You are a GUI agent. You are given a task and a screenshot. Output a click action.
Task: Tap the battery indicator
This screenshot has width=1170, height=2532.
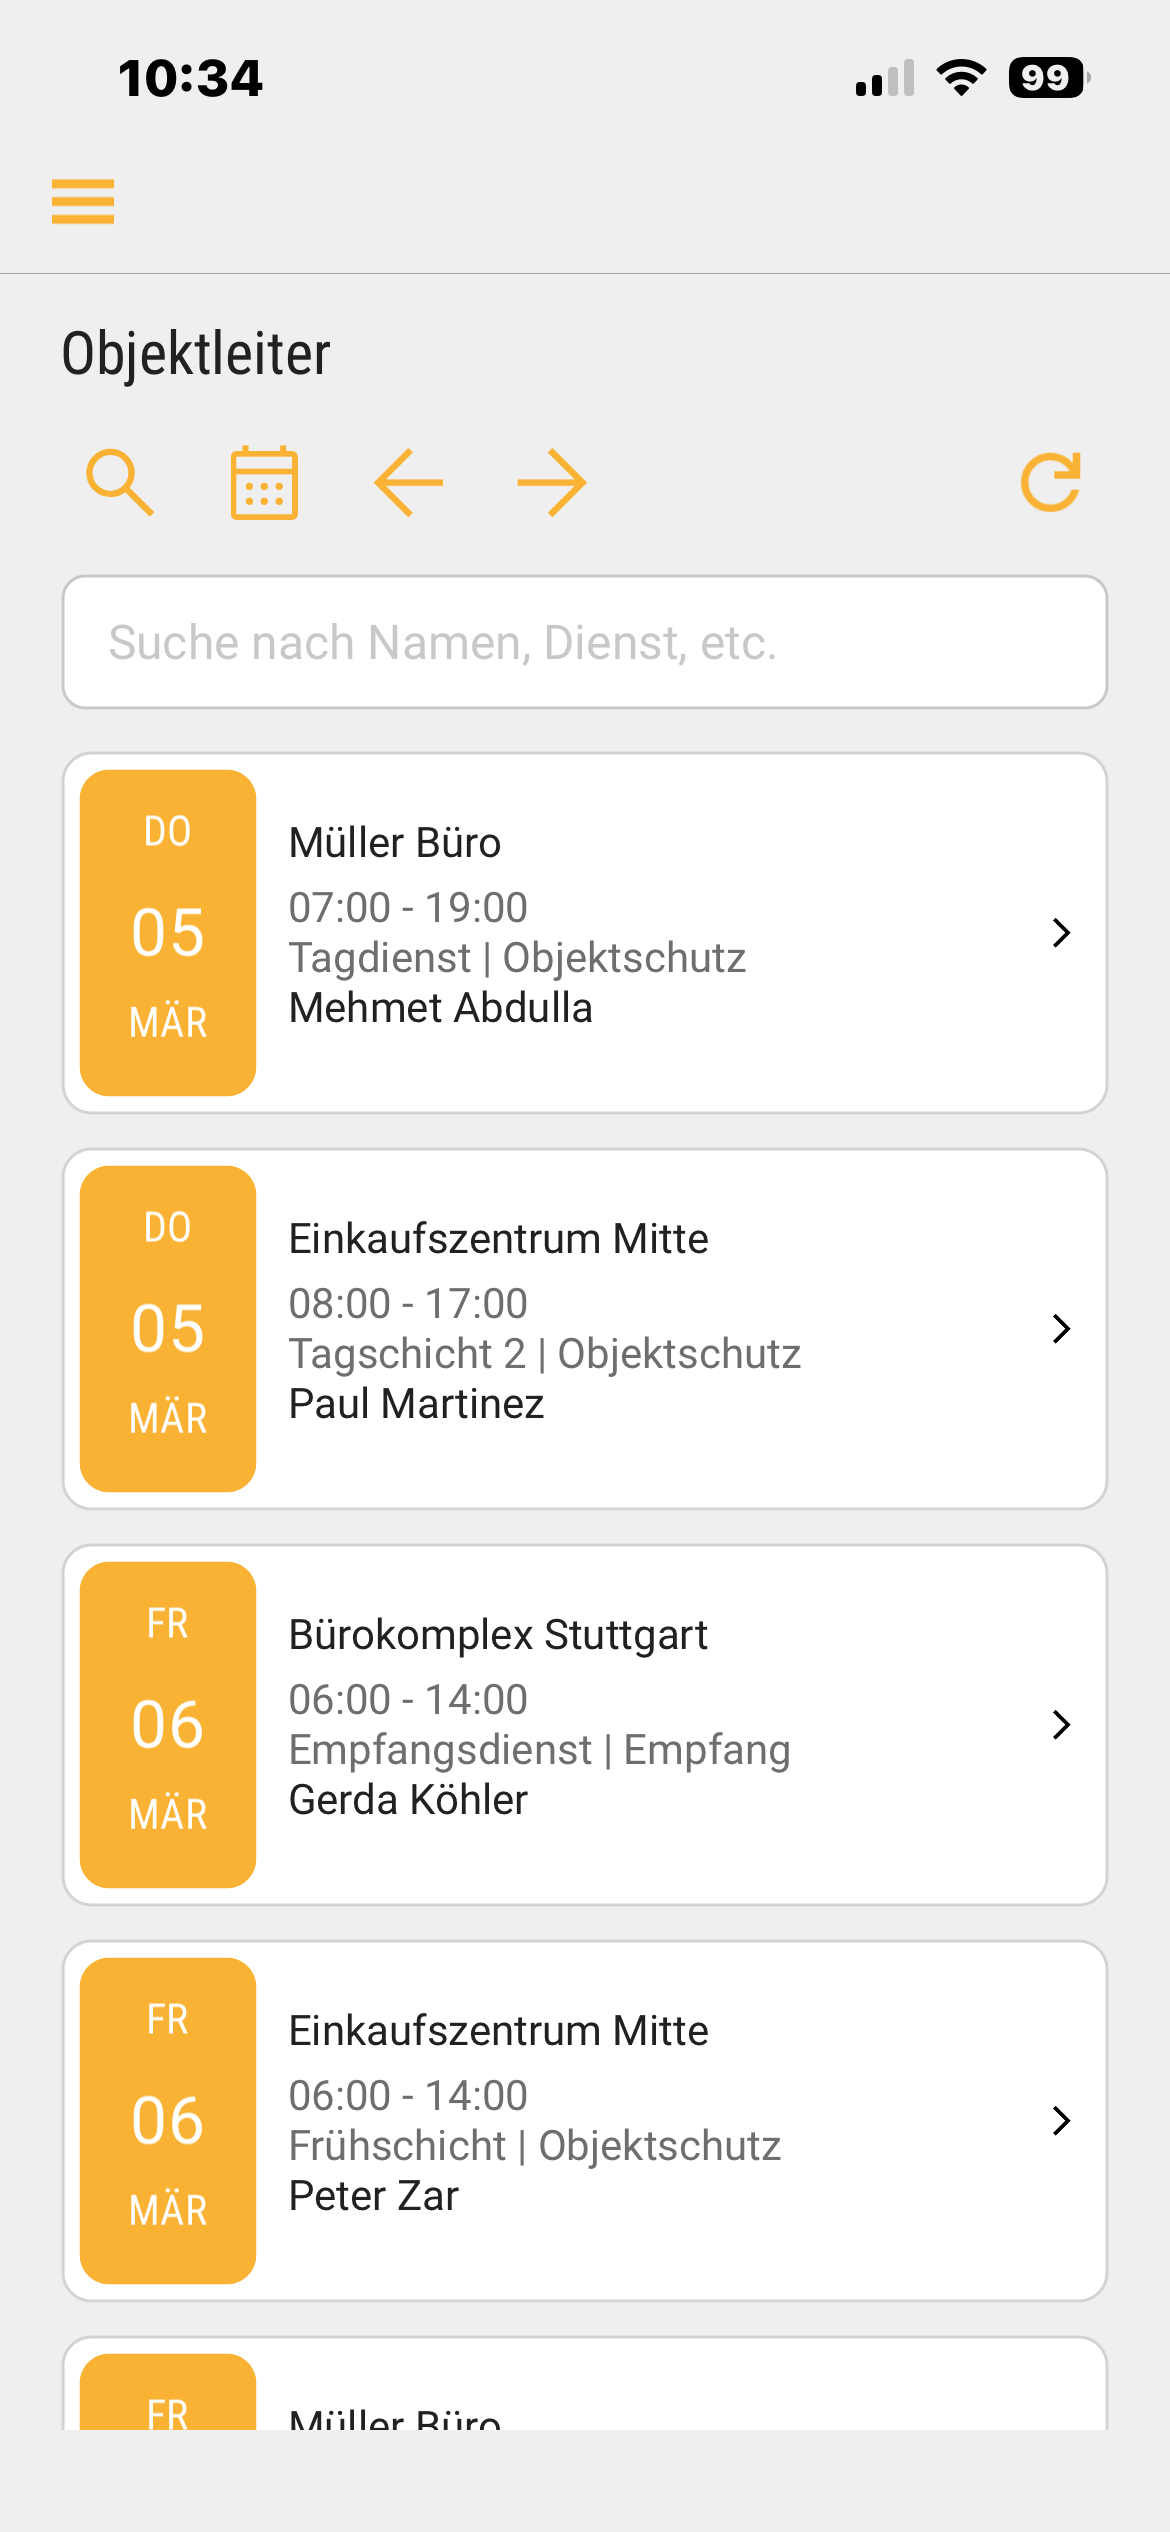(x=1048, y=78)
